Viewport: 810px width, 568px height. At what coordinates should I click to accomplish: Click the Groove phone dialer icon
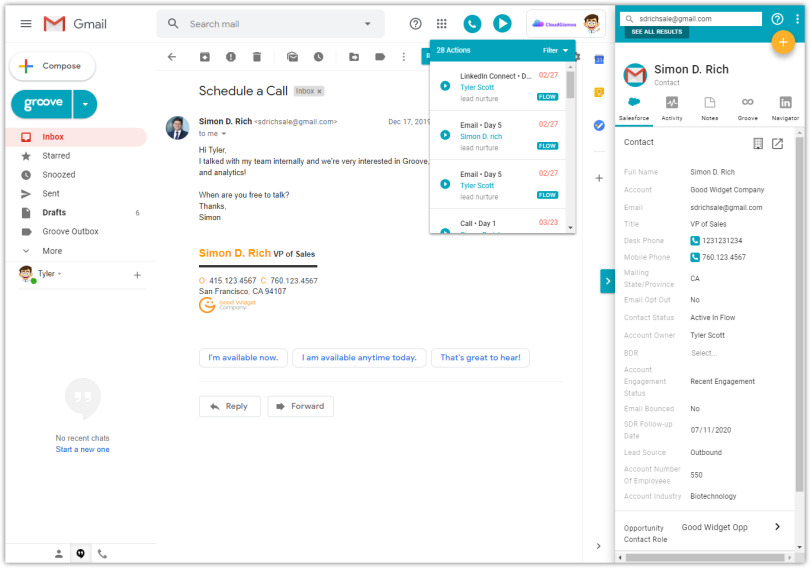(x=472, y=24)
